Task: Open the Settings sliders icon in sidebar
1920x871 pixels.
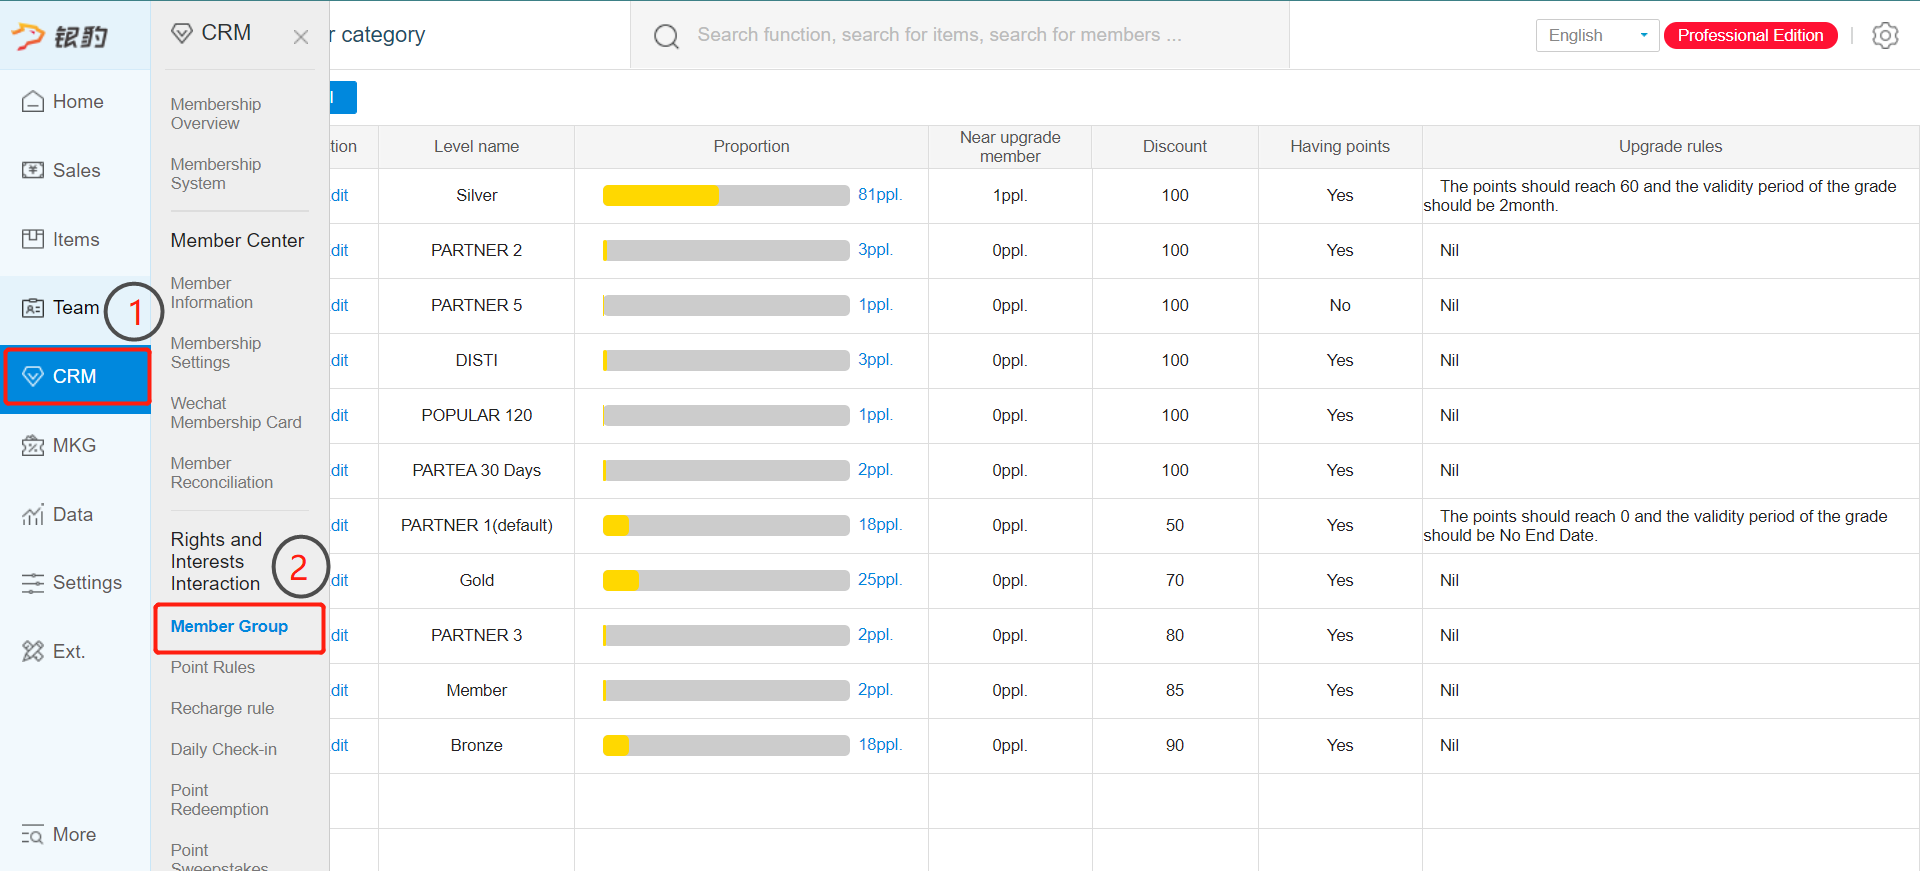Action: tap(33, 583)
